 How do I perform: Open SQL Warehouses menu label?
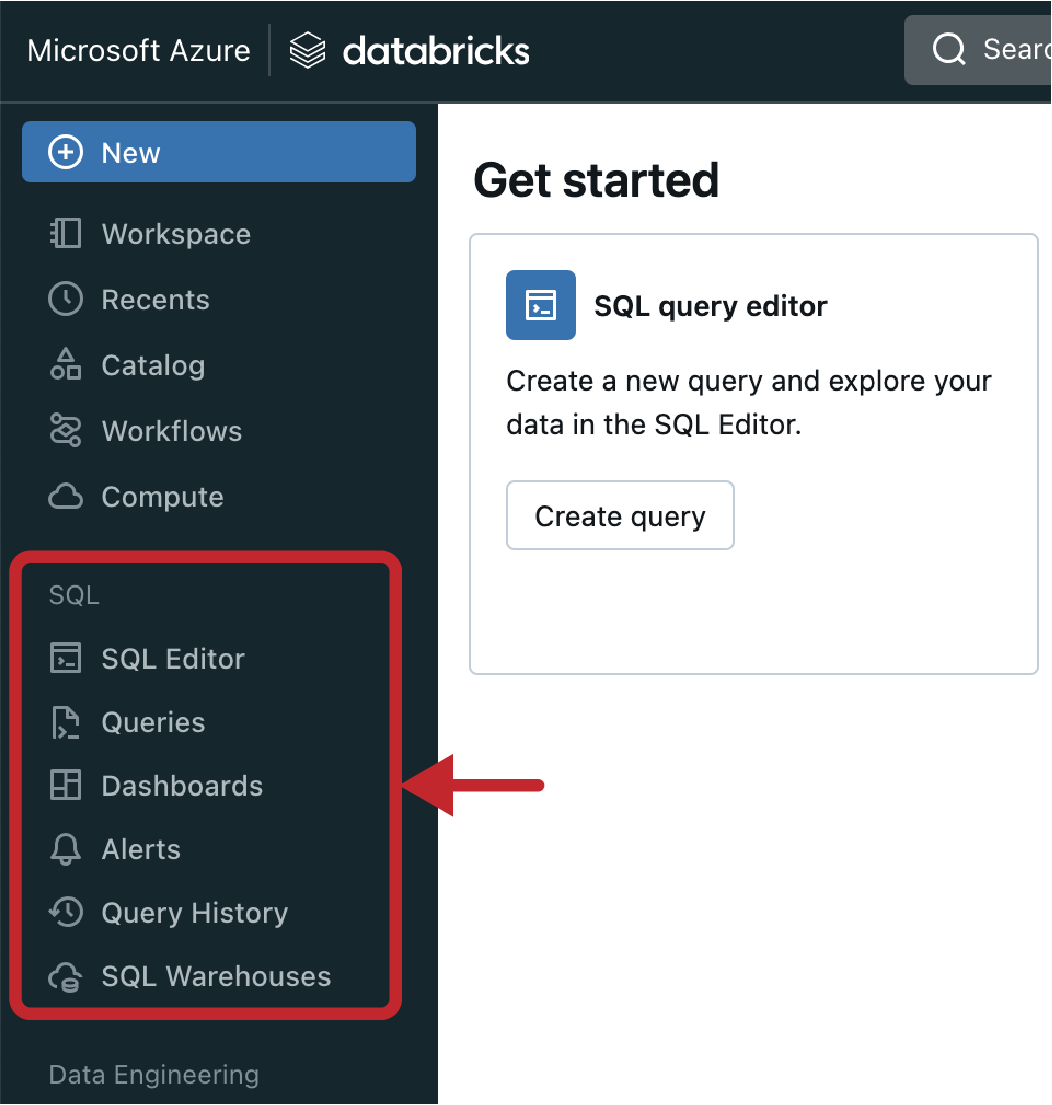pyautogui.click(x=216, y=976)
